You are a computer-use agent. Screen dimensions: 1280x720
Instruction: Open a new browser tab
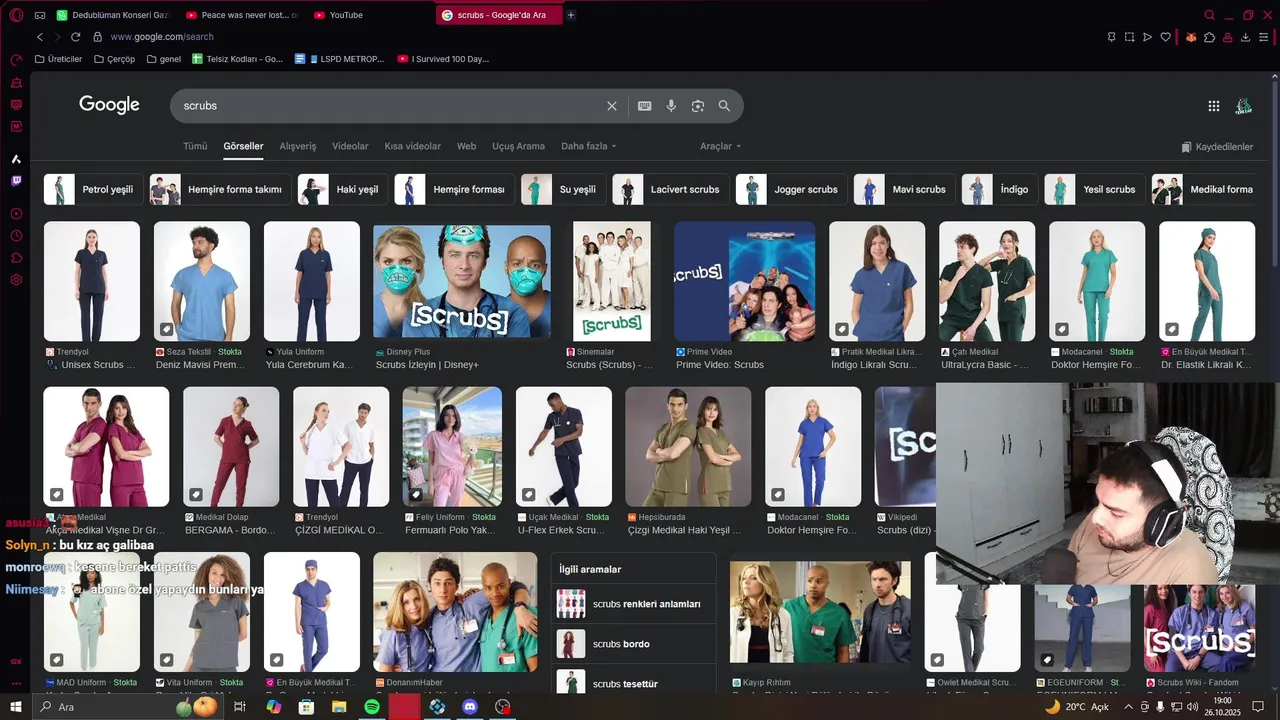click(x=571, y=15)
